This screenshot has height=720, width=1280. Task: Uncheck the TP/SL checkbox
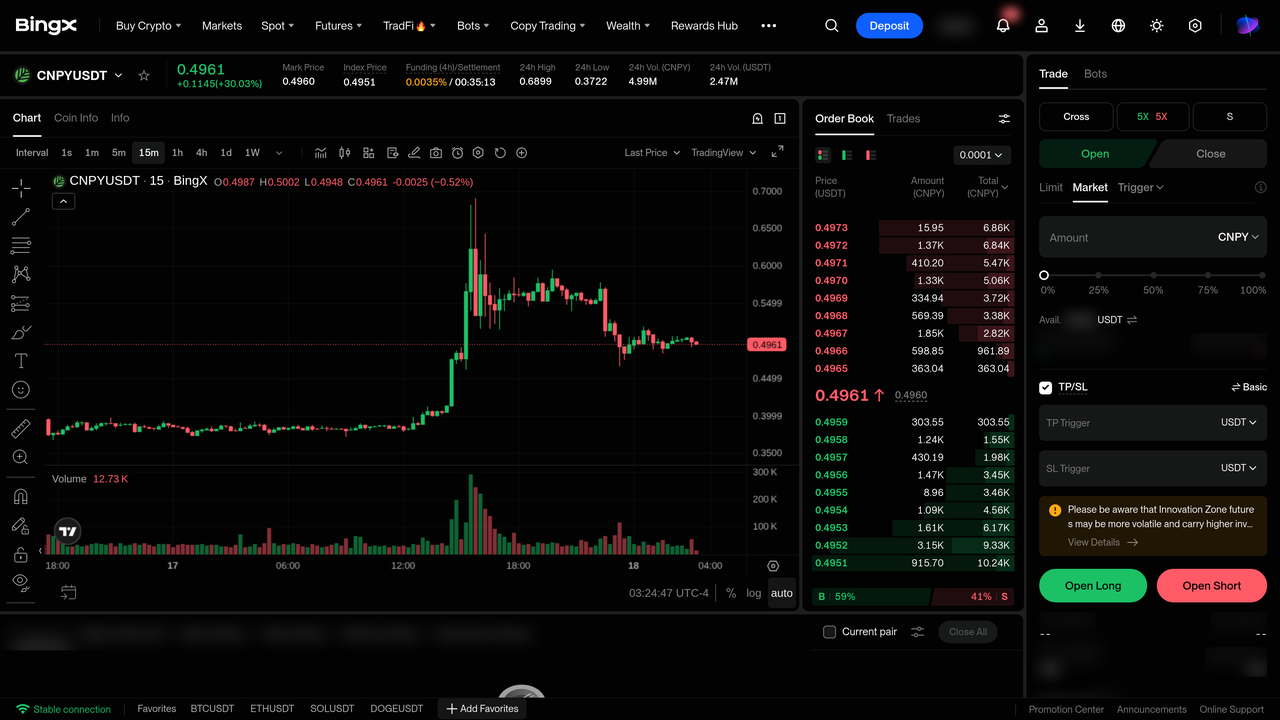coord(1046,387)
